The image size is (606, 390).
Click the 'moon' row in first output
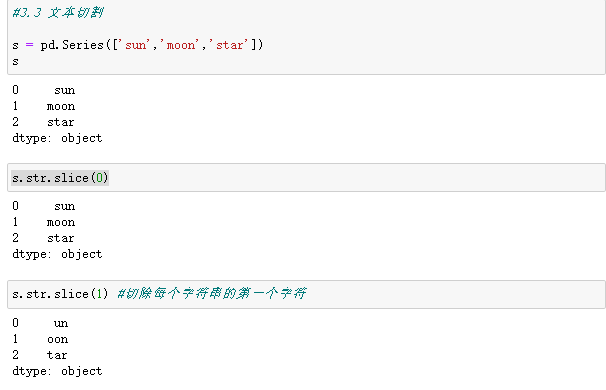click(44, 106)
